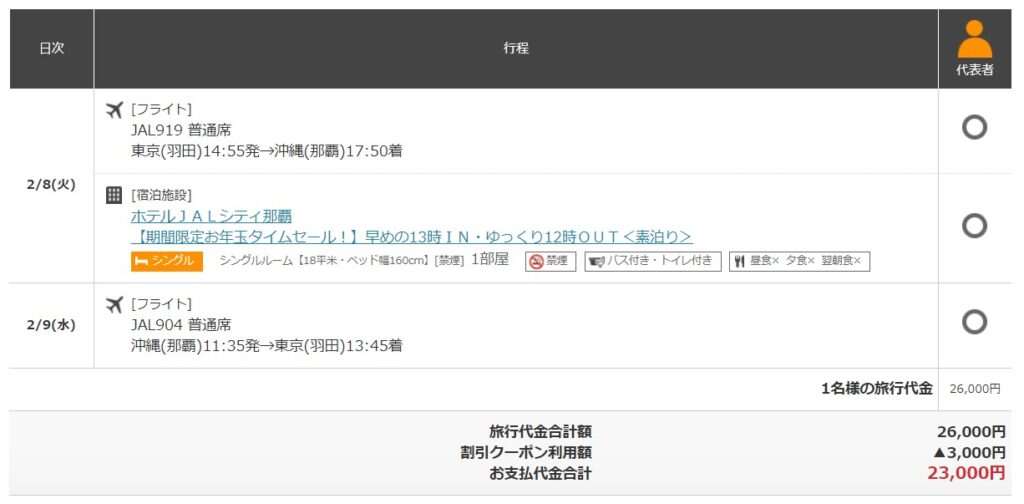Click the total amount 26,000円 in summary
The height and width of the screenshot is (504, 1024).
970,432
